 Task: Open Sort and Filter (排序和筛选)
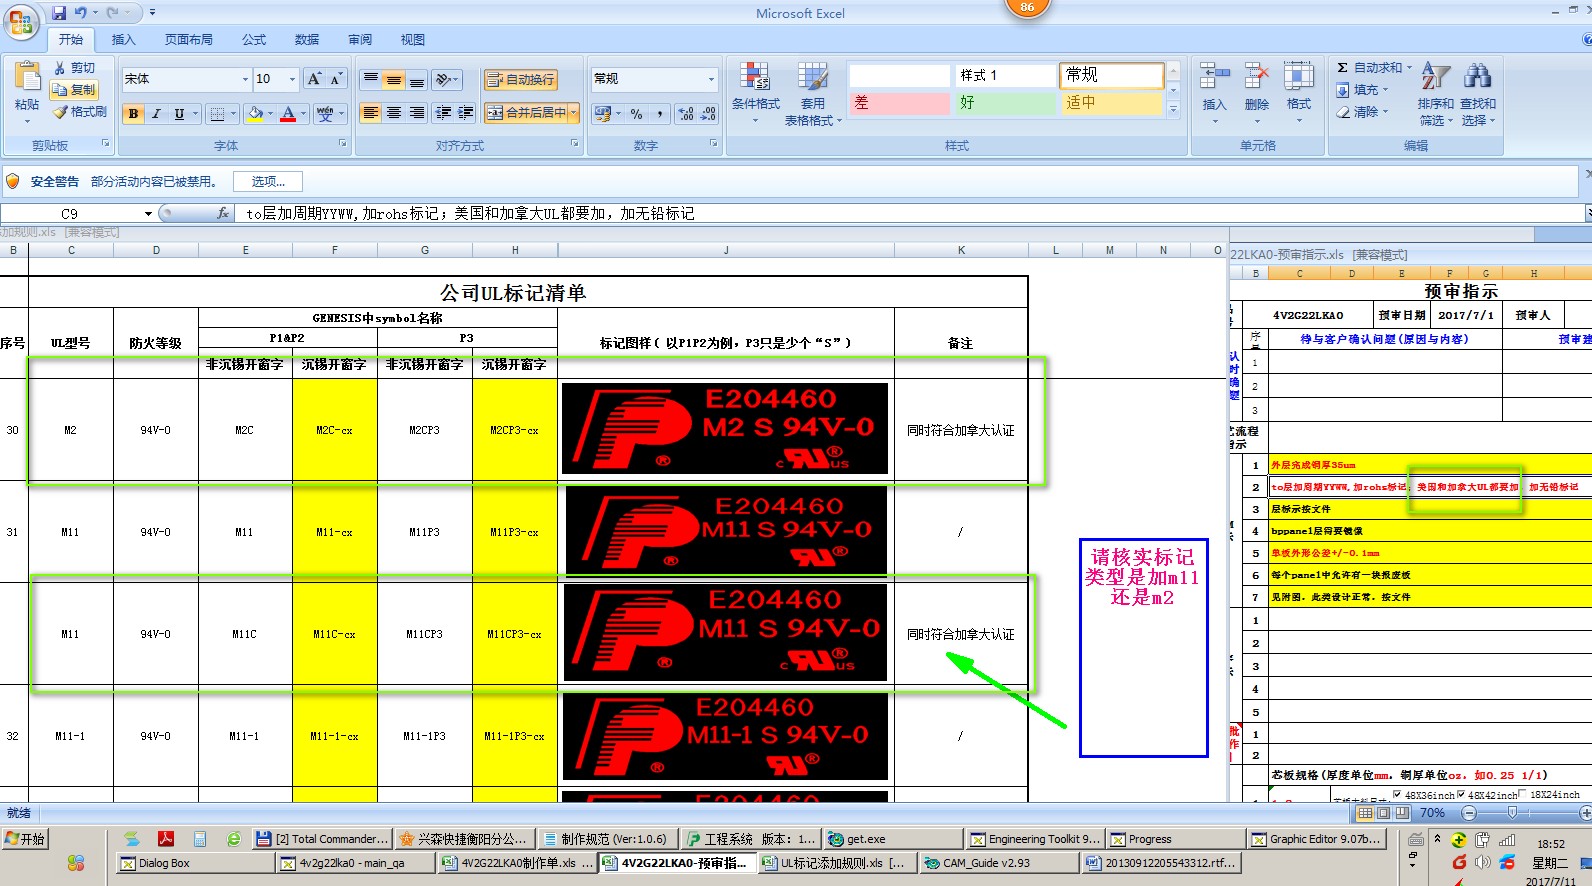tap(1436, 94)
